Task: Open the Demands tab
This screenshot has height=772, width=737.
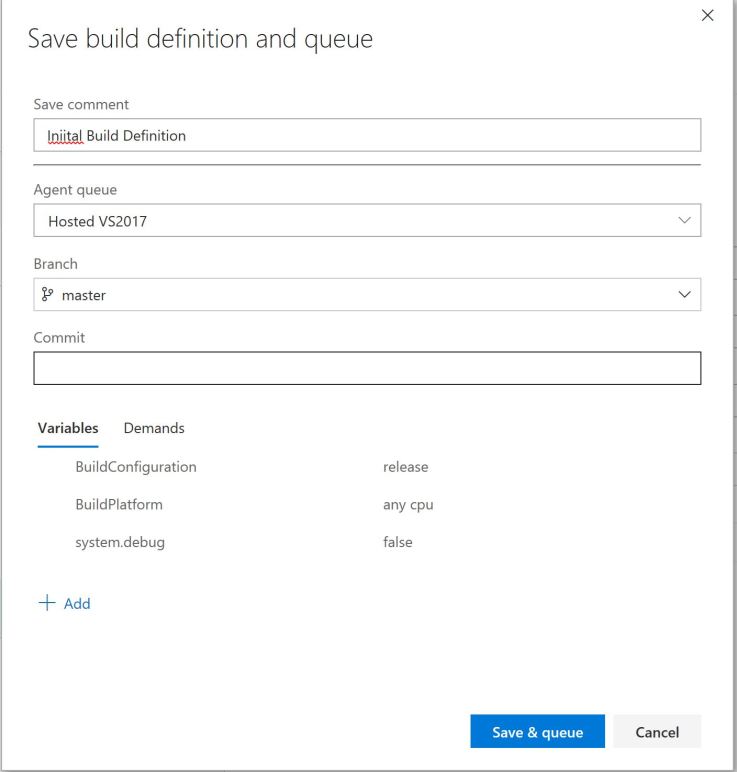Action: tap(154, 428)
